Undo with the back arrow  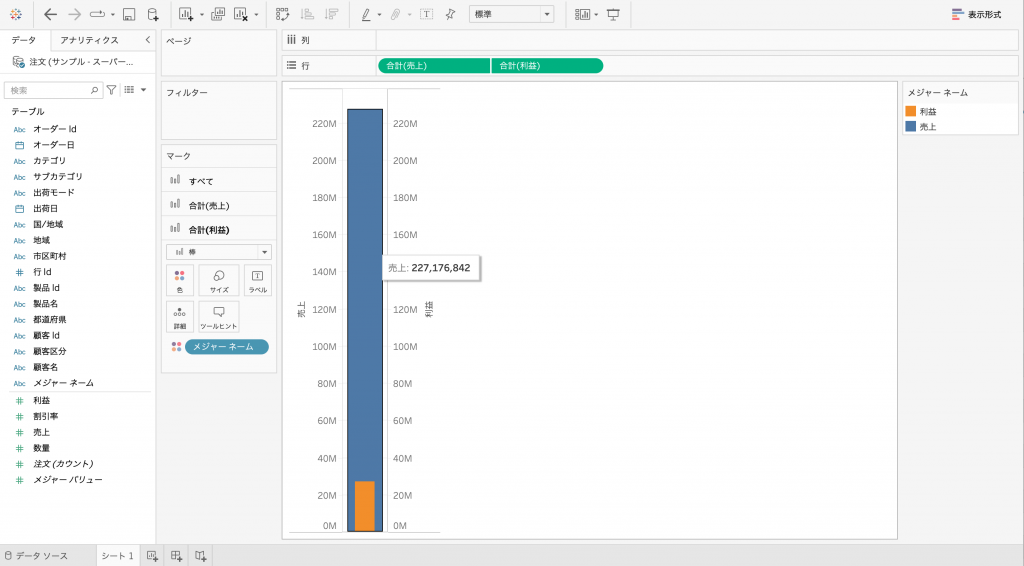[50, 14]
